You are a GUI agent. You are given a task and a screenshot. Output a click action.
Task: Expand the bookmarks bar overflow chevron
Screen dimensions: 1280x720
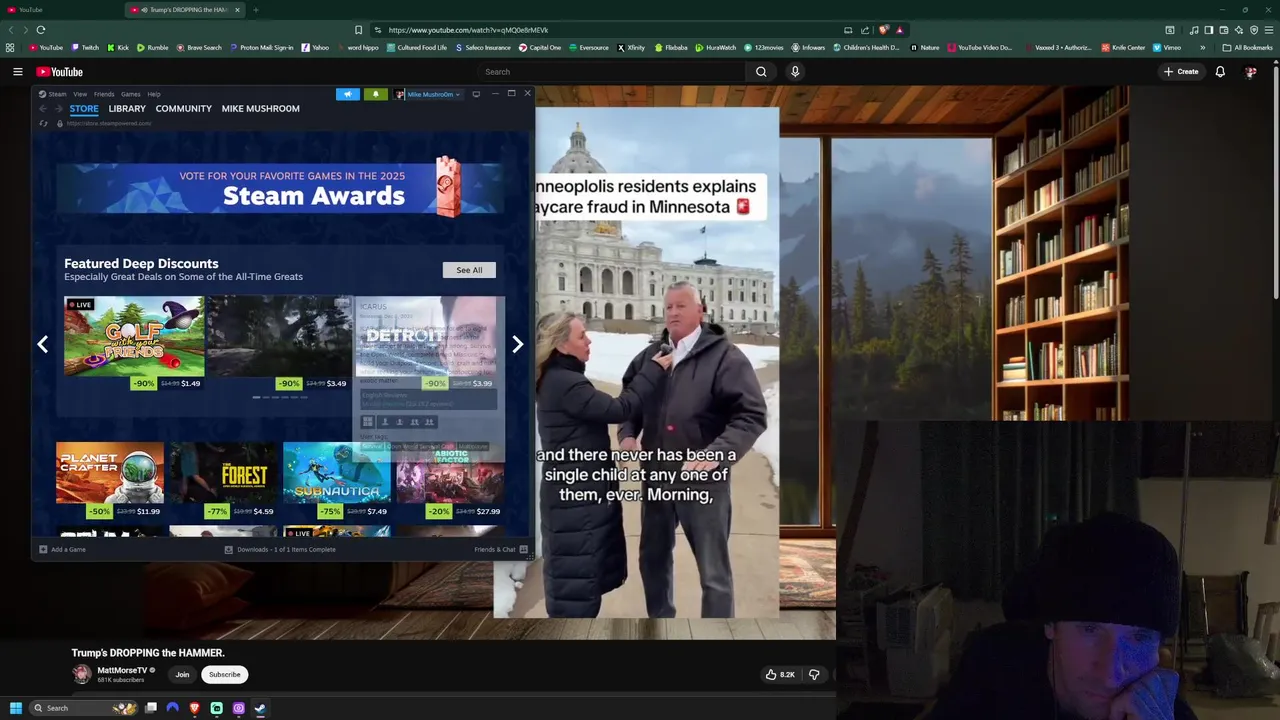(x=1202, y=47)
